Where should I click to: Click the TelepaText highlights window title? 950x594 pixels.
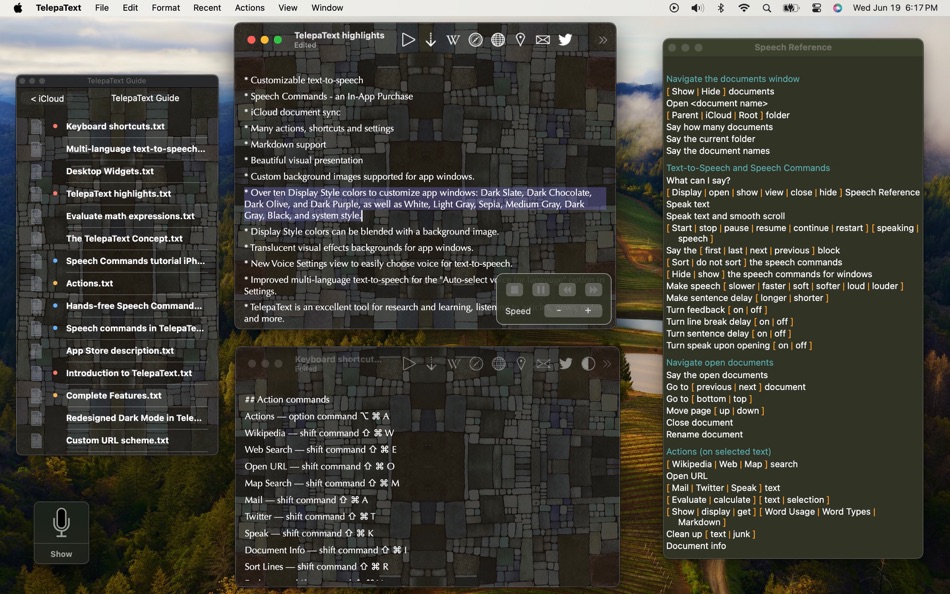point(339,35)
